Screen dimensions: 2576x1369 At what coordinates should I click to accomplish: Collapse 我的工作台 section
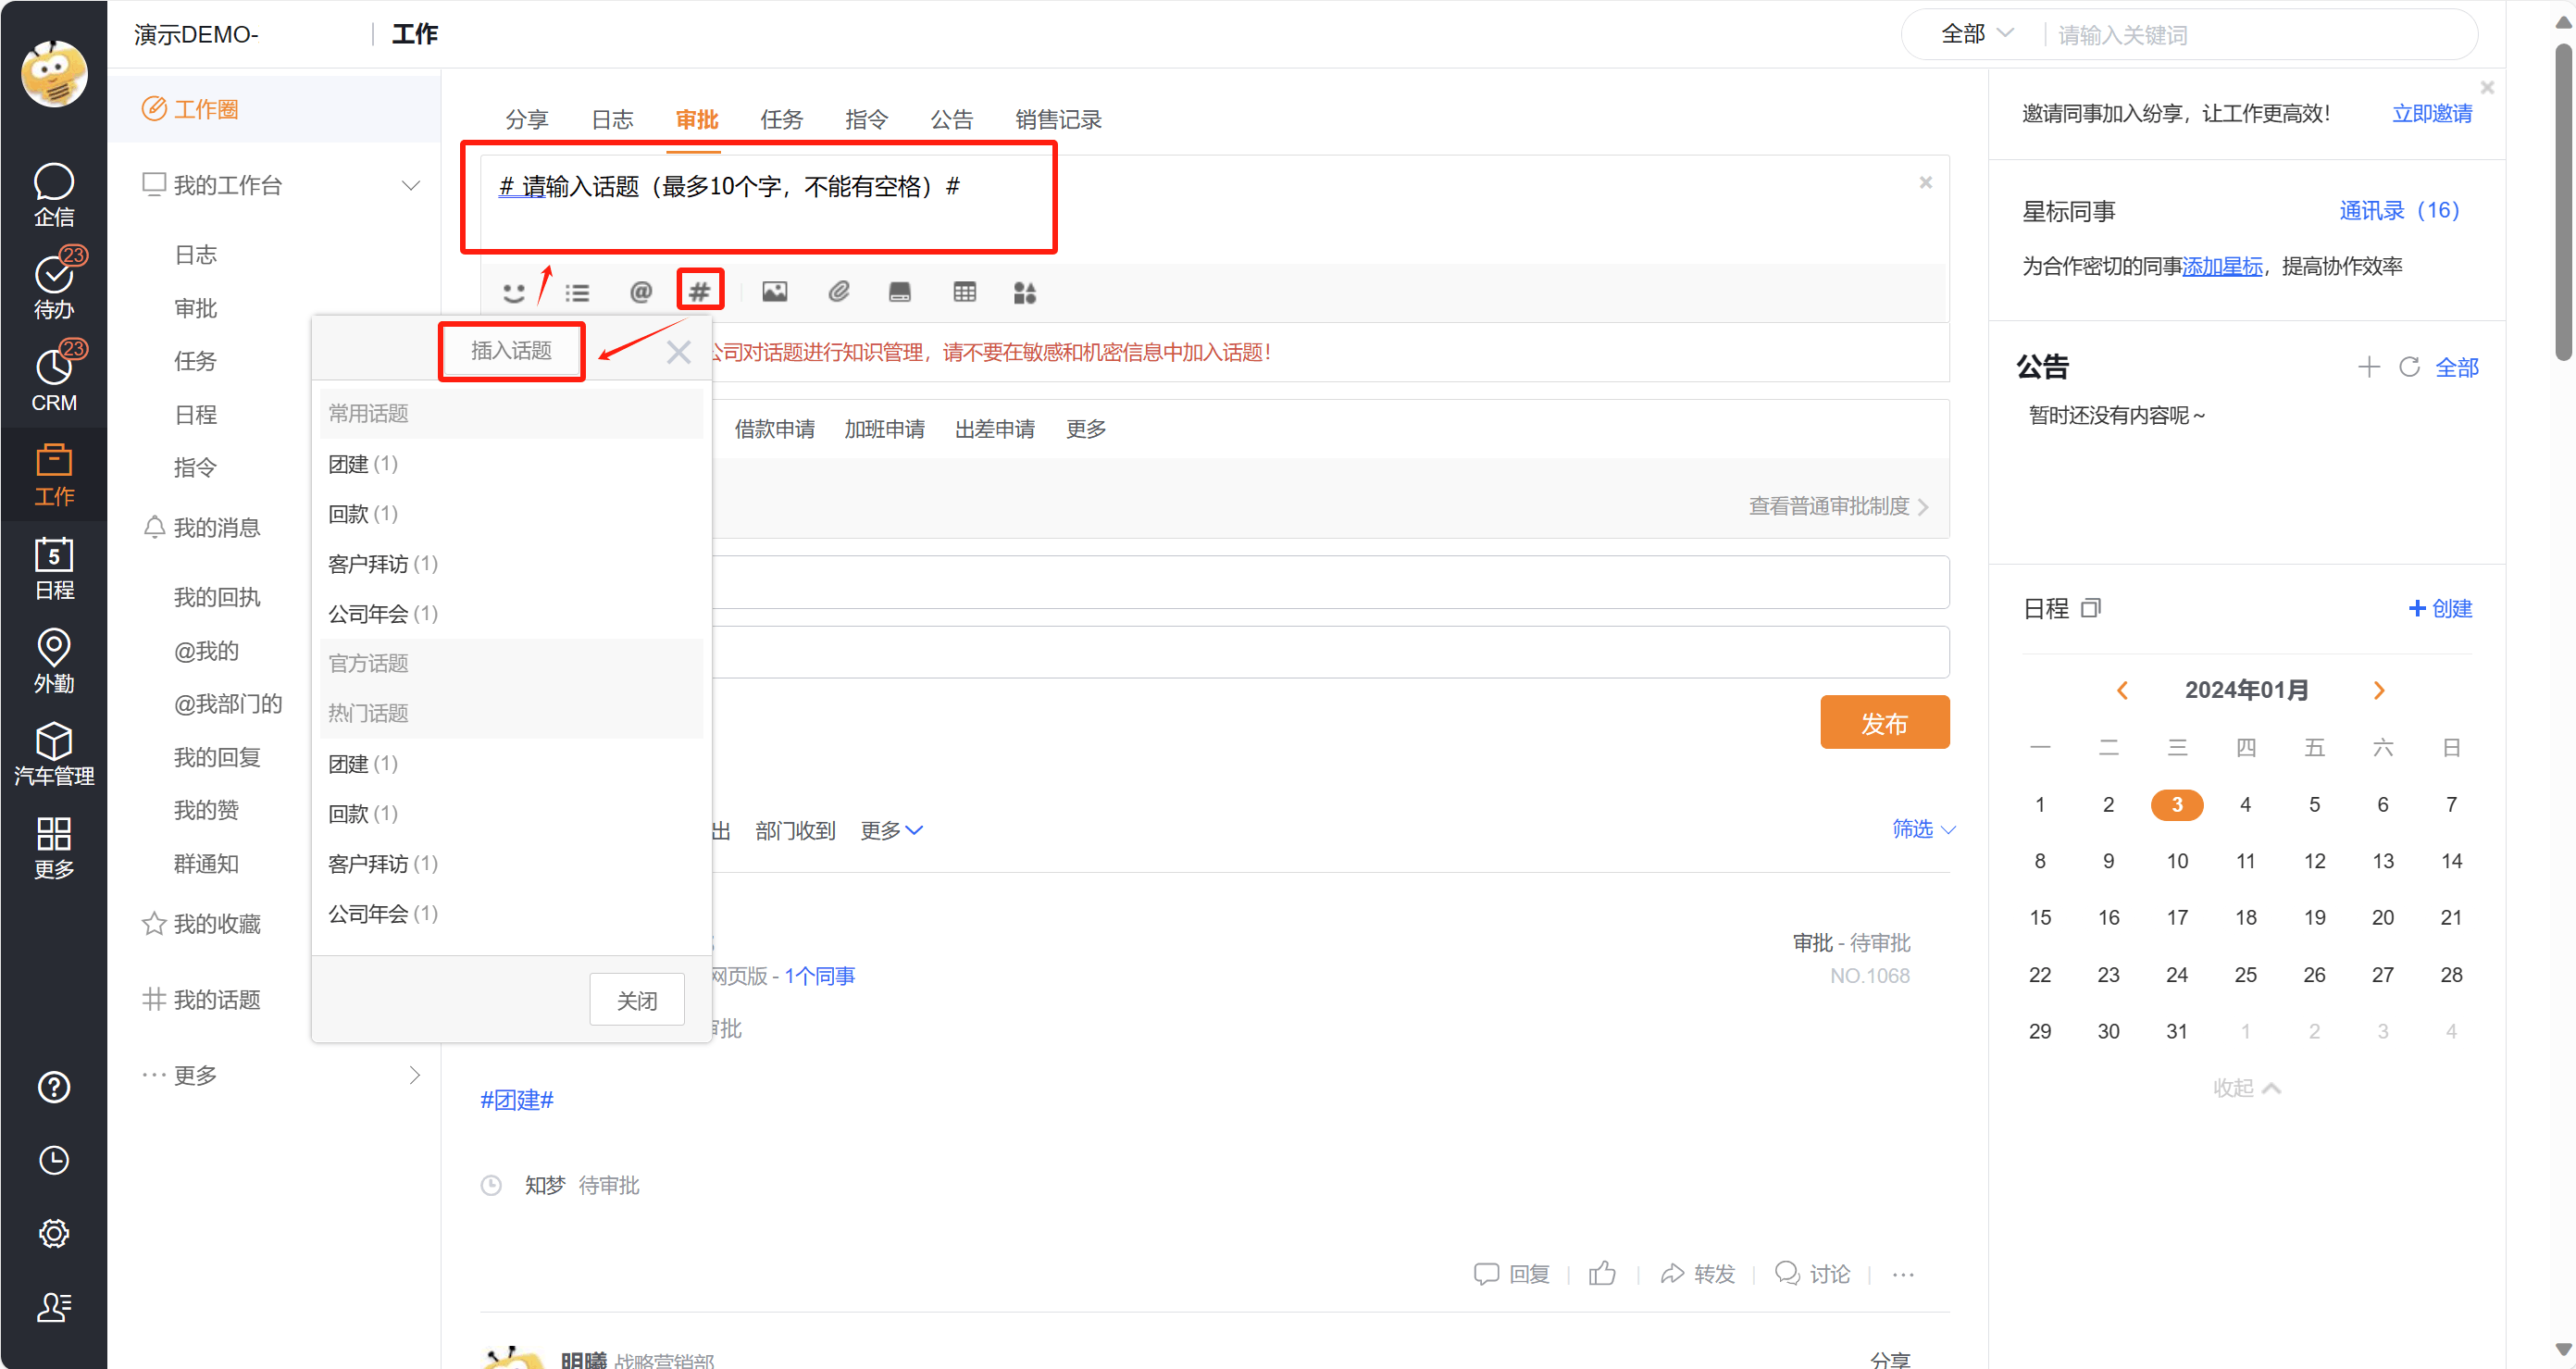tap(410, 186)
